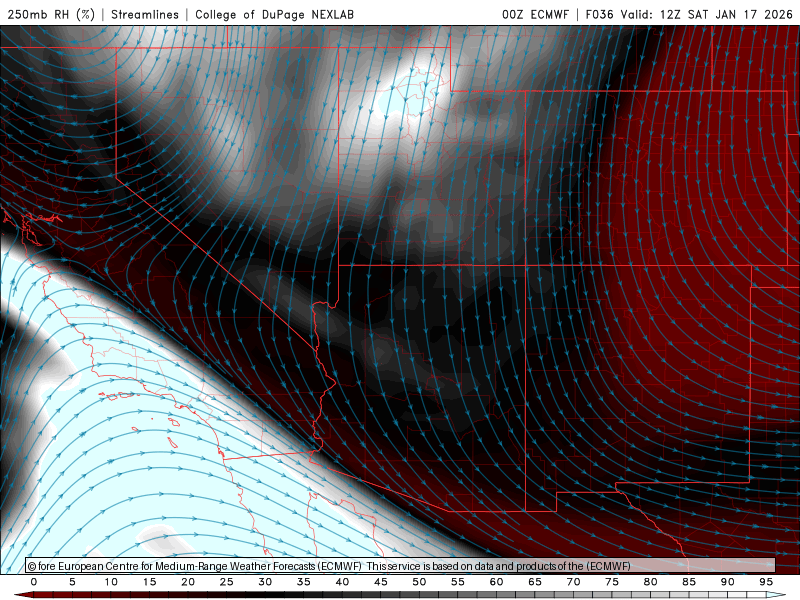
Task: Click colorbar tick label '50'
Action: [x=419, y=582]
